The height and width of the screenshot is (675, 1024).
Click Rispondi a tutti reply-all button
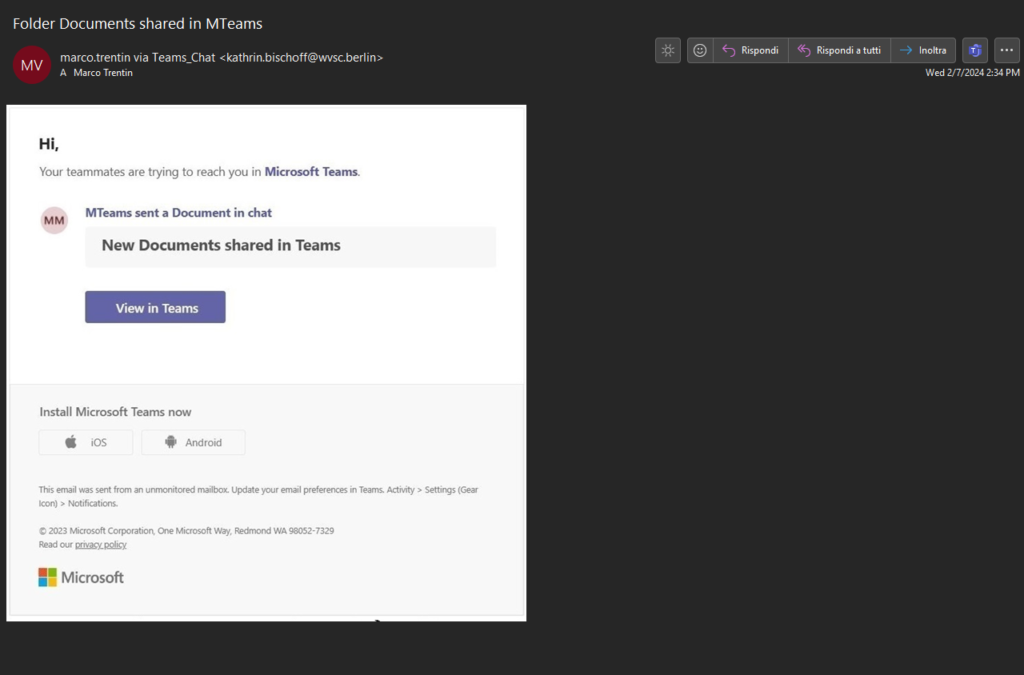point(839,50)
